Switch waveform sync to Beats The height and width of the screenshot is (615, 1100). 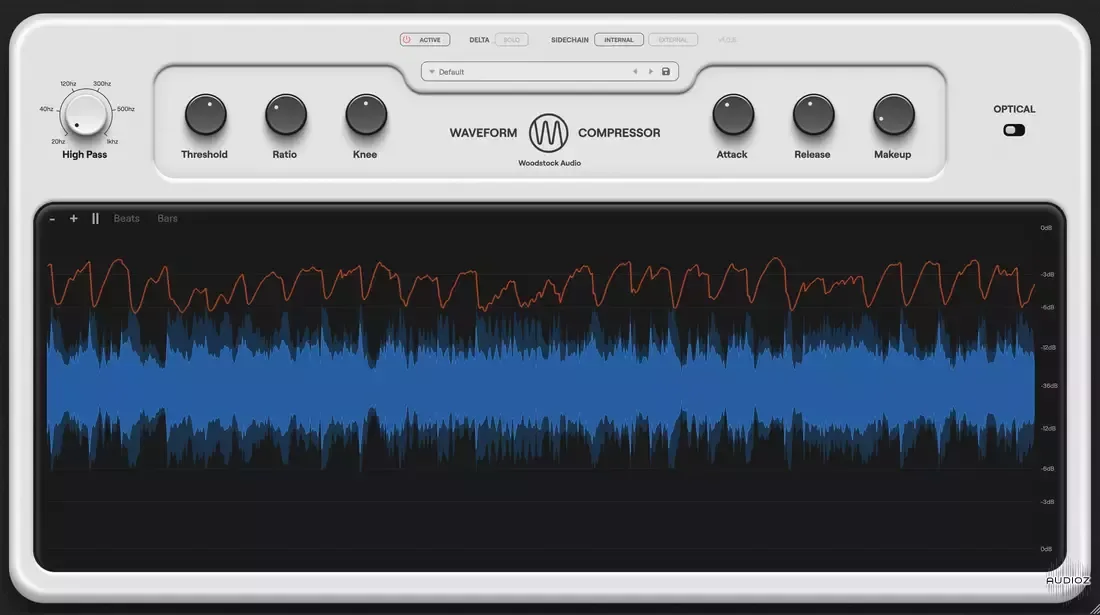point(126,219)
